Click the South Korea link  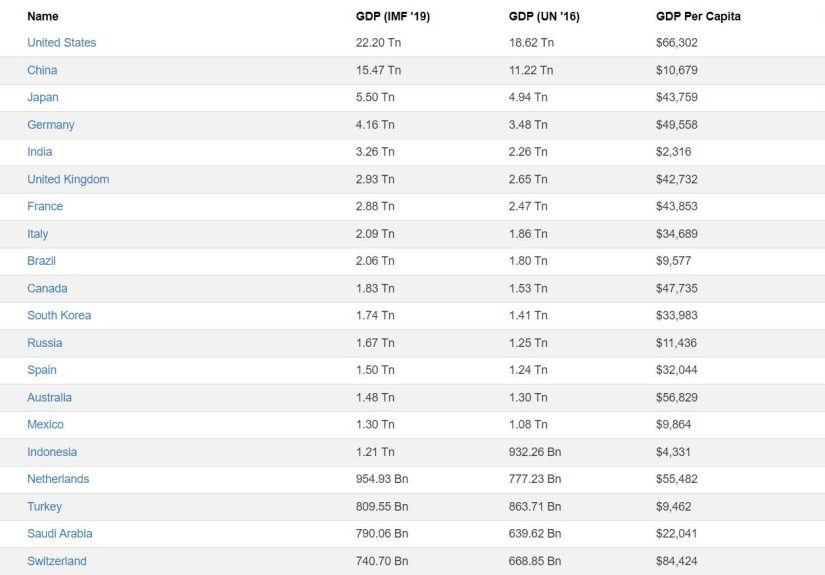(x=59, y=315)
